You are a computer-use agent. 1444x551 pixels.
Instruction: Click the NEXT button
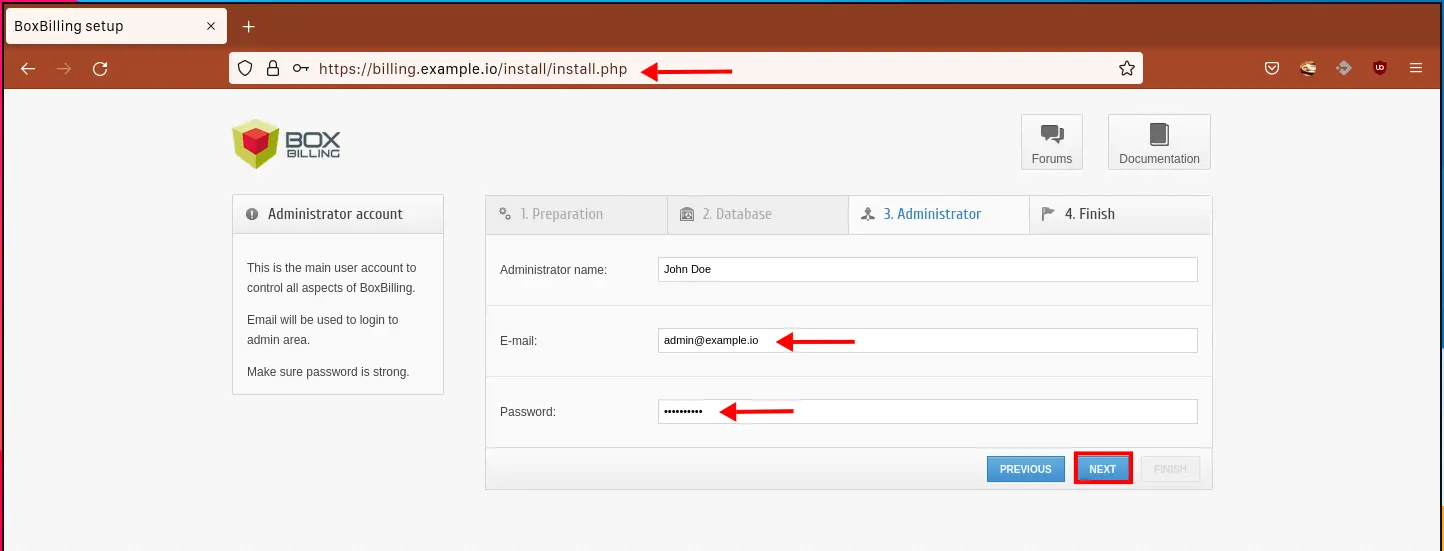click(x=1103, y=469)
